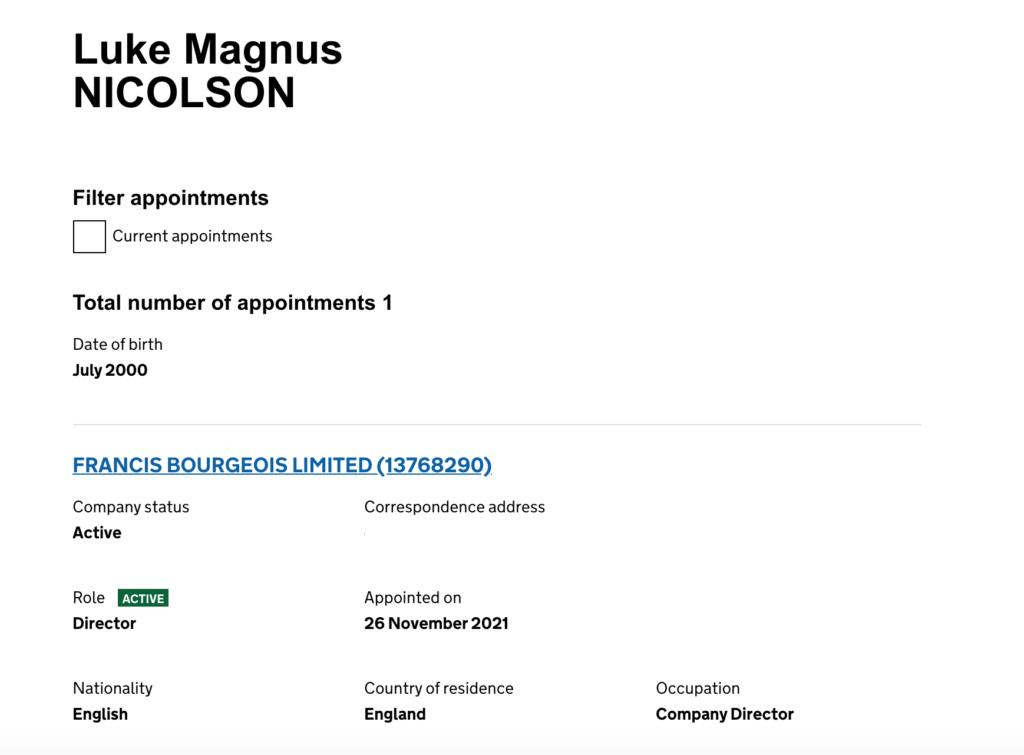The width and height of the screenshot is (1024, 755).
Task: Click the Company Director occupation value
Action: (725, 715)
